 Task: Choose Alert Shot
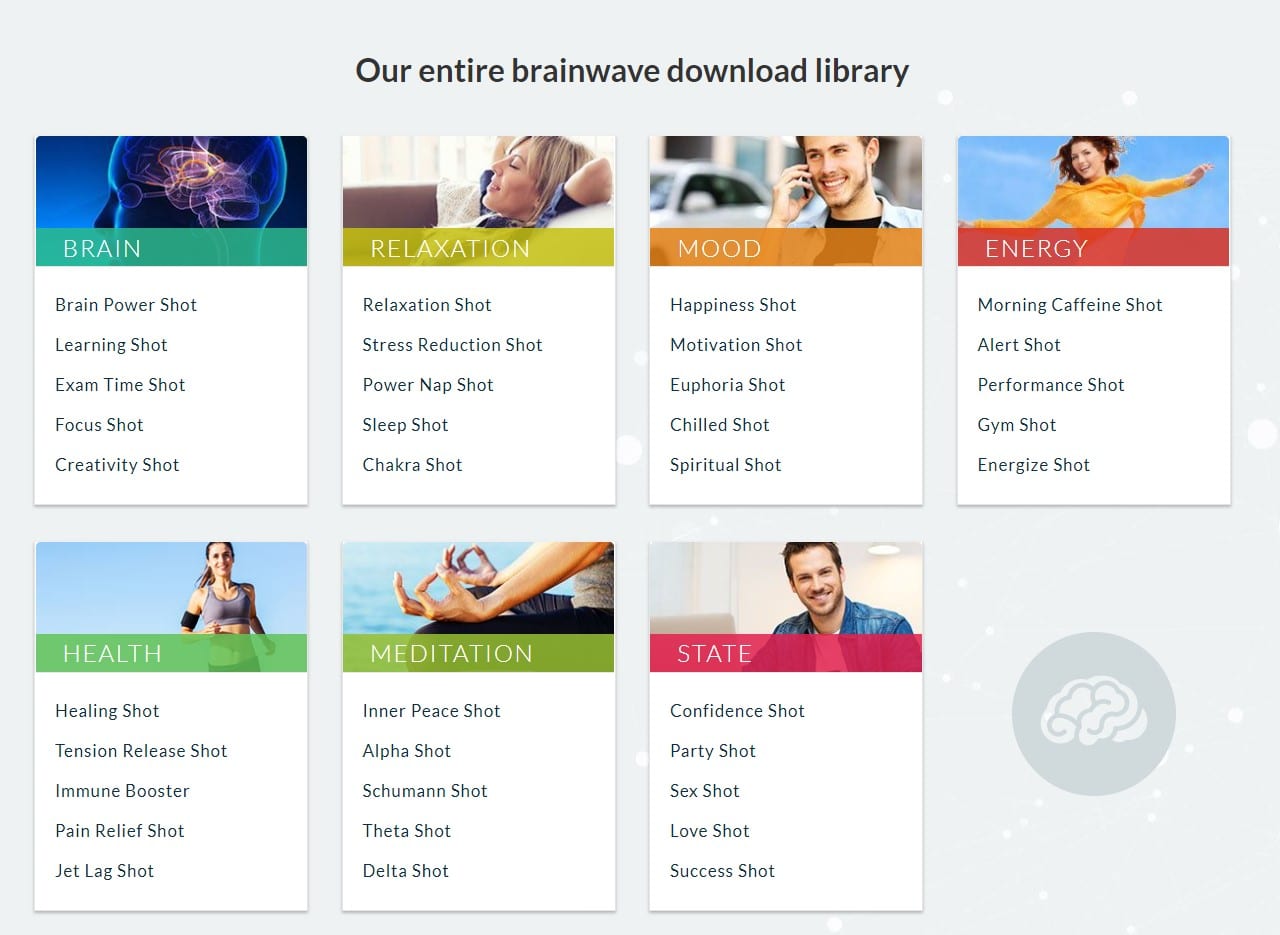click(x=1019, y=345)
